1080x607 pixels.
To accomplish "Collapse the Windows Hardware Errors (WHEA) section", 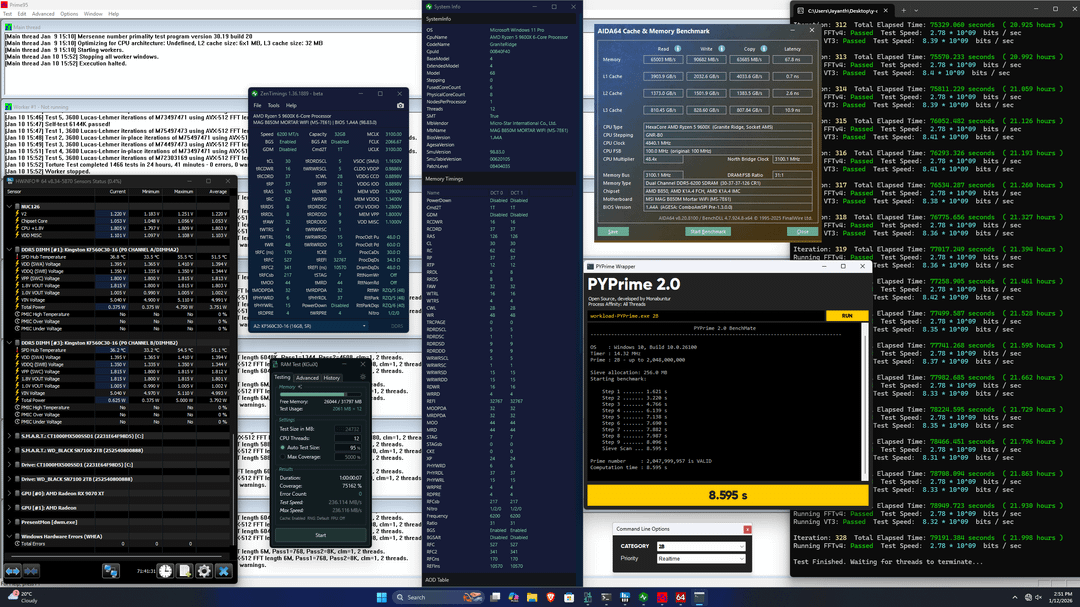I will point(9,536).
